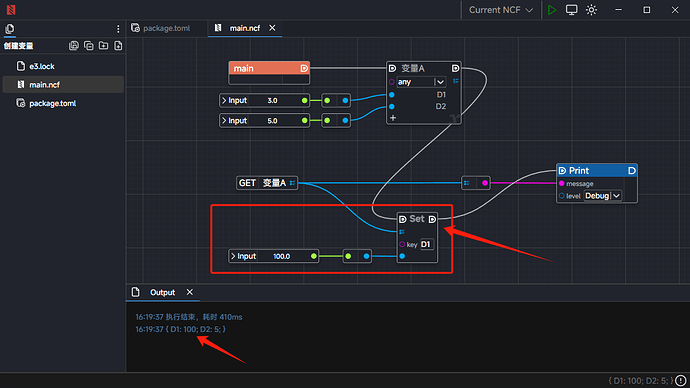Open the sidebar three-dot options menu
The image size is (690, 388).
pyautogui.click(x=118, y=29)
